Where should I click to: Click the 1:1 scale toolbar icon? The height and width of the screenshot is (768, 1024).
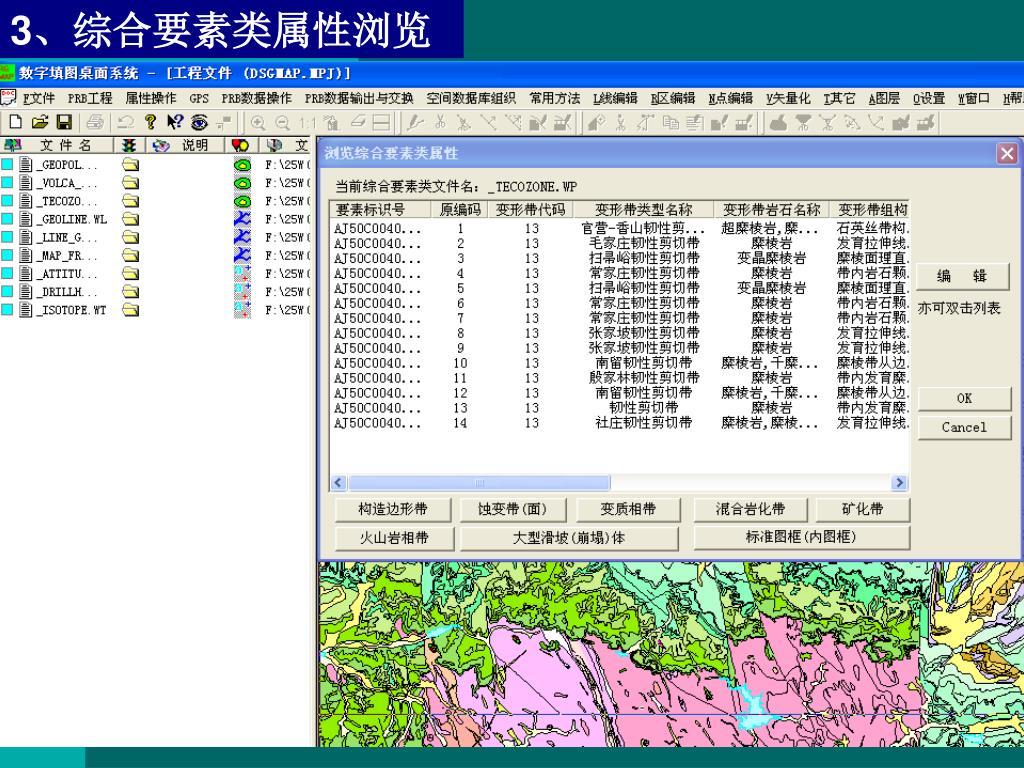coord(307,123)
